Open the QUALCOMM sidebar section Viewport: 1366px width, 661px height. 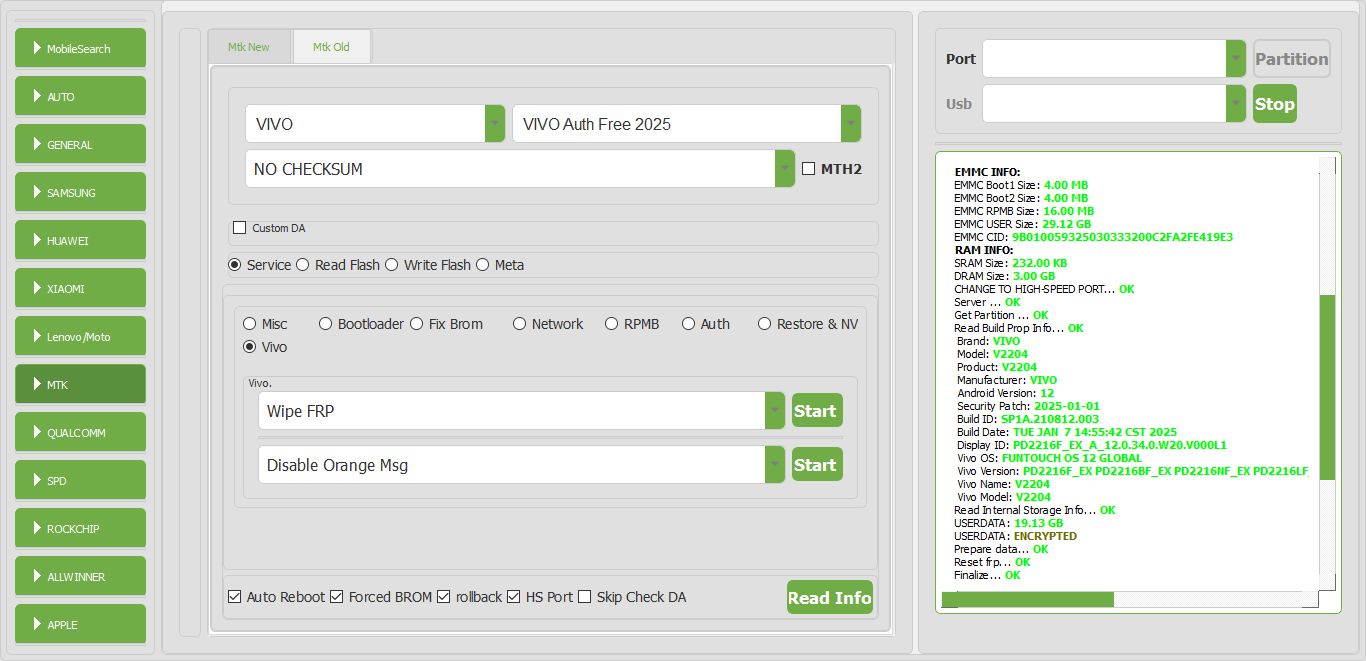click(x=80, y=432)
